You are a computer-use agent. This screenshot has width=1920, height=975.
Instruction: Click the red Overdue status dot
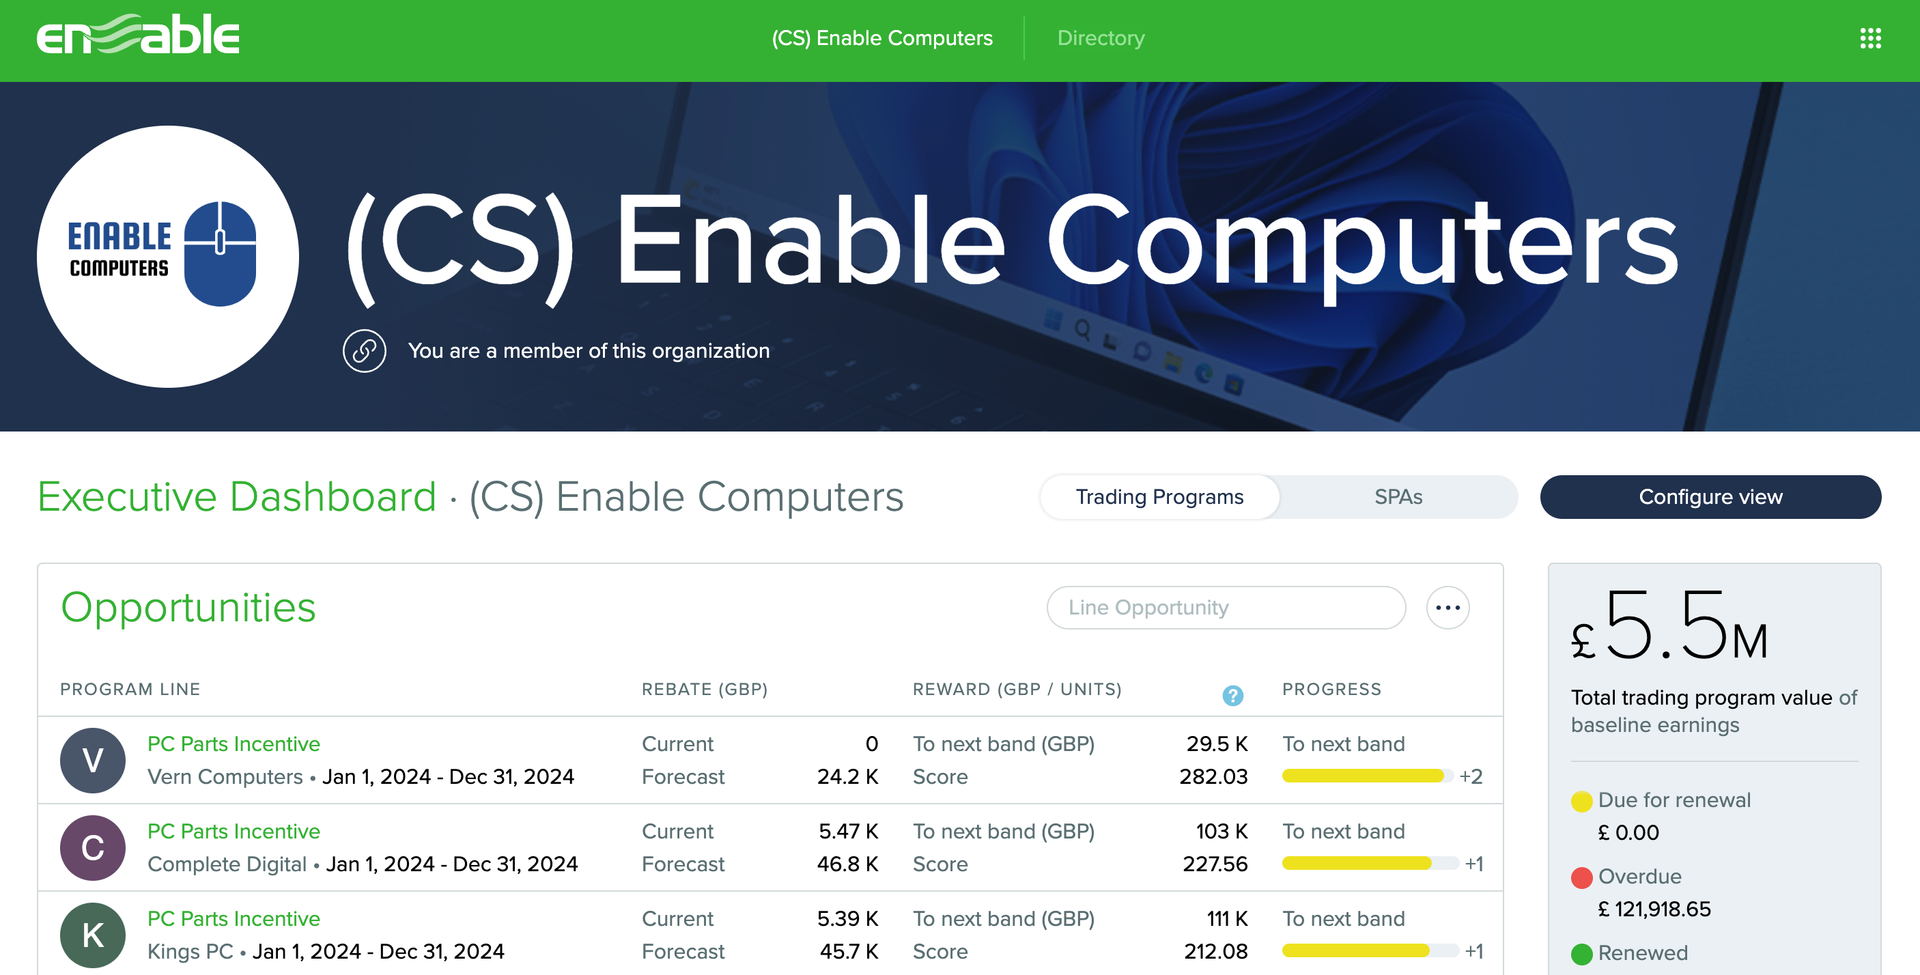[x=1581, y=877]
